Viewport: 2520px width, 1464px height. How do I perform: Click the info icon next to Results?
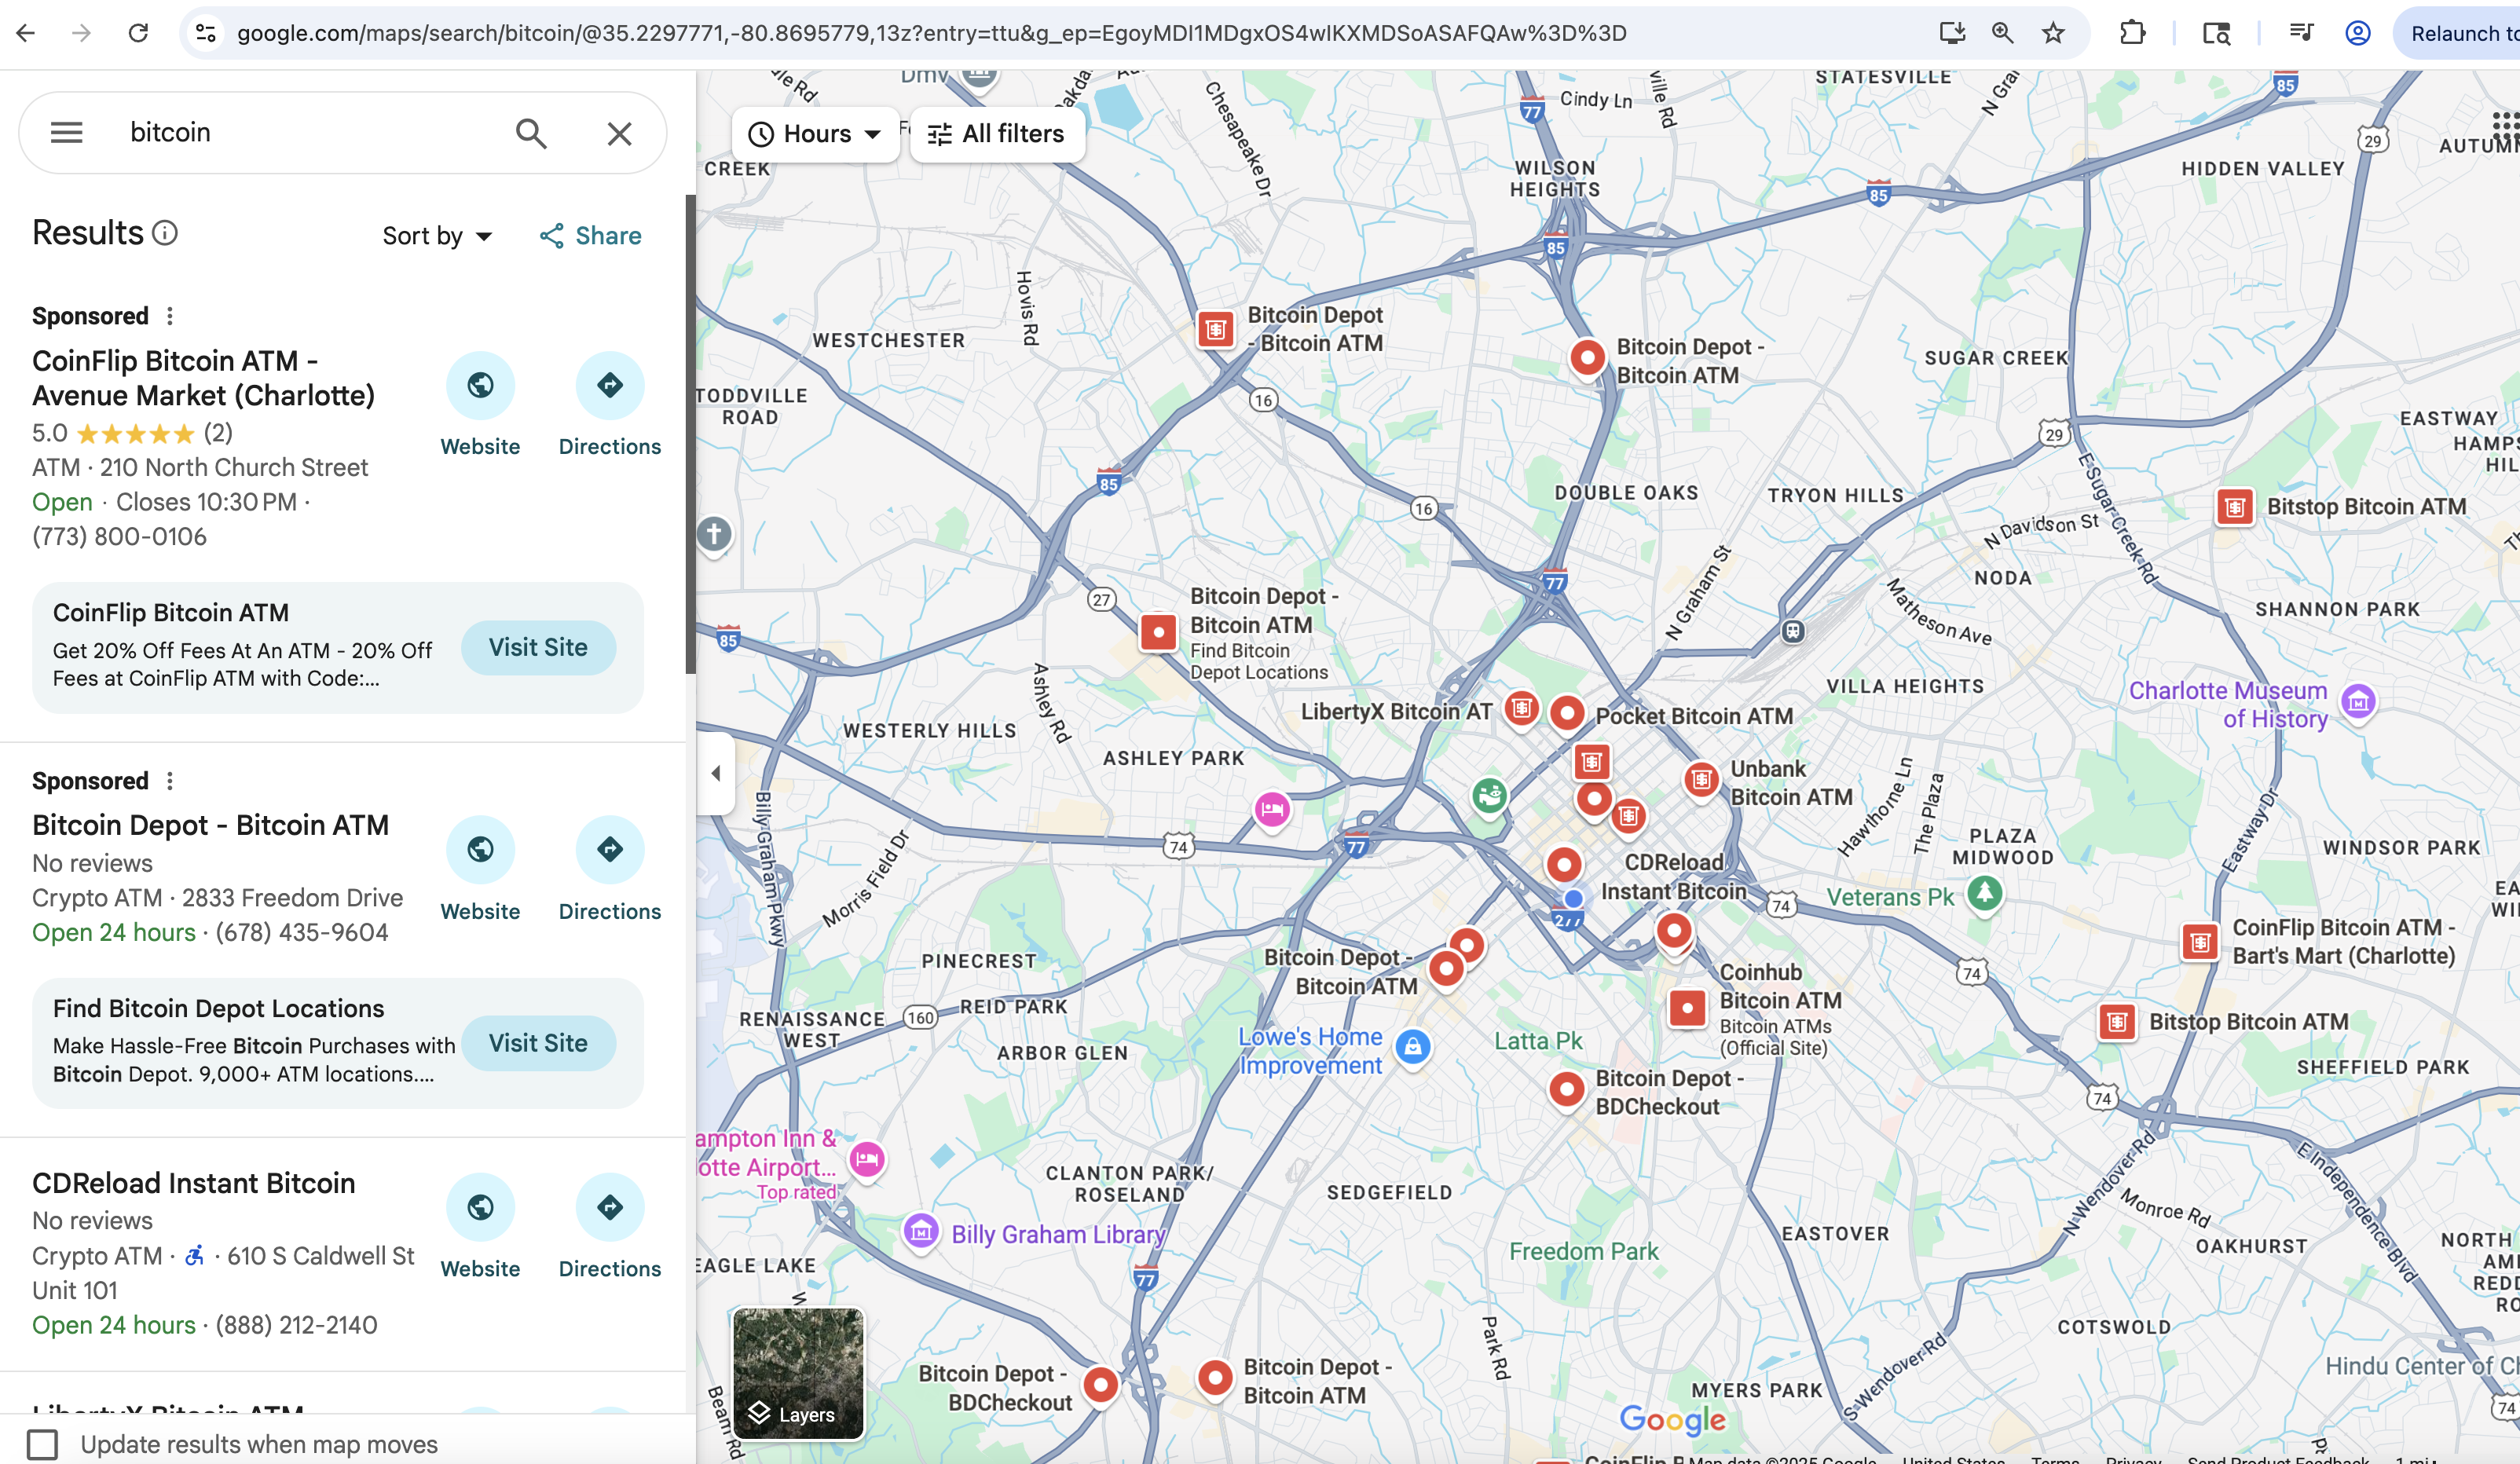165,233
